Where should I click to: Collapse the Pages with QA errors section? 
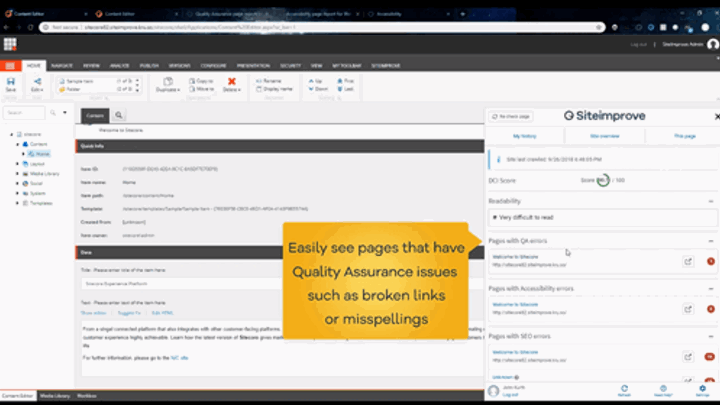[710, 241]
